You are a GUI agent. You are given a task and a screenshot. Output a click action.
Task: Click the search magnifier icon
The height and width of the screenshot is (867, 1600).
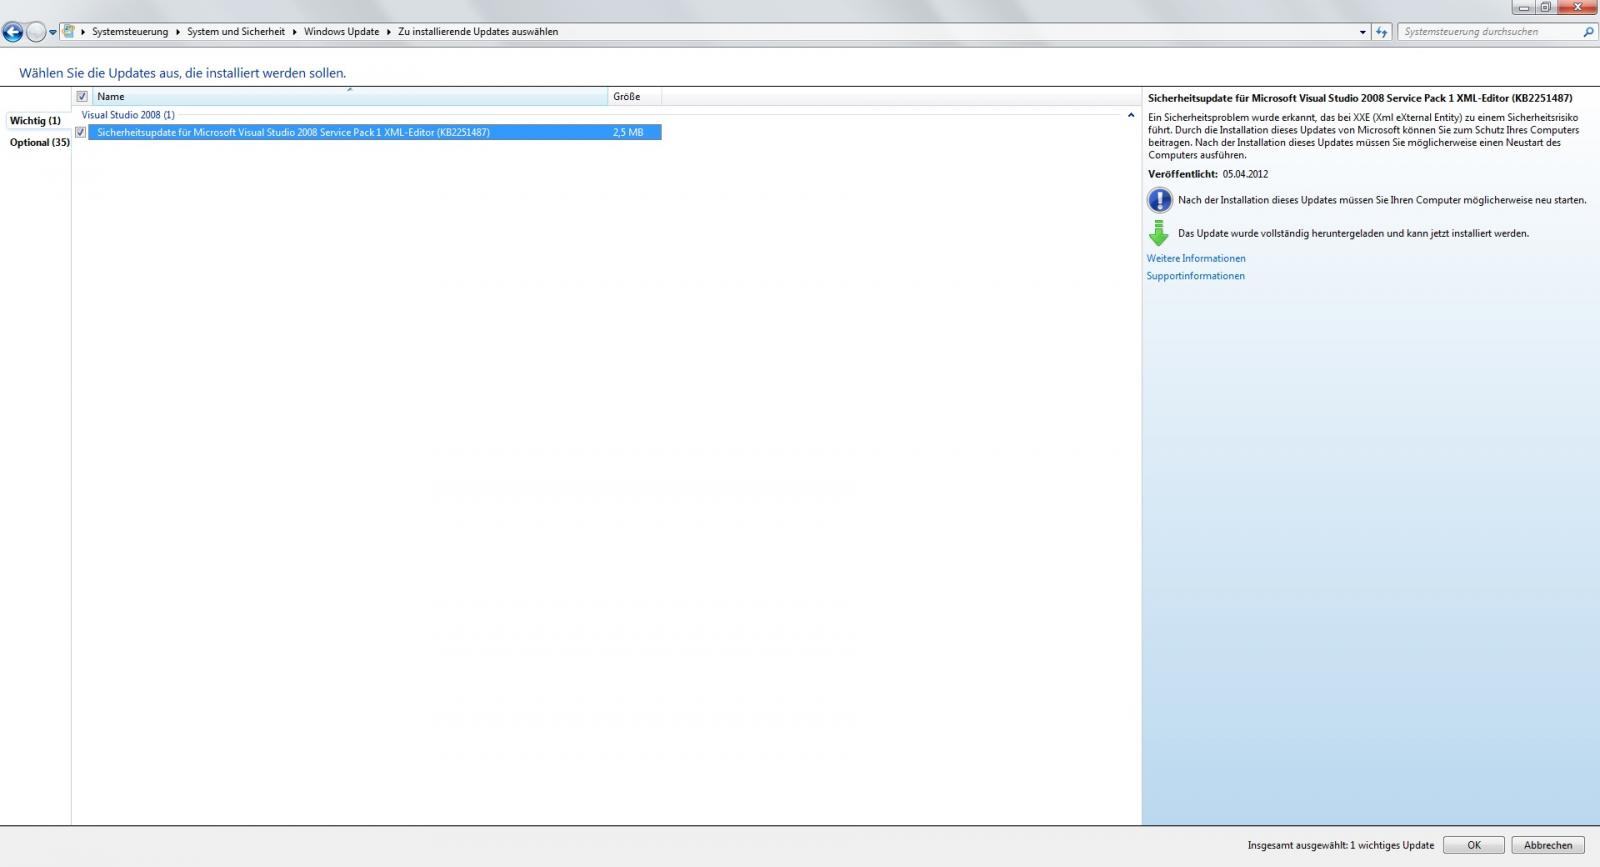pyautogui.click(x=1588, y=32)
